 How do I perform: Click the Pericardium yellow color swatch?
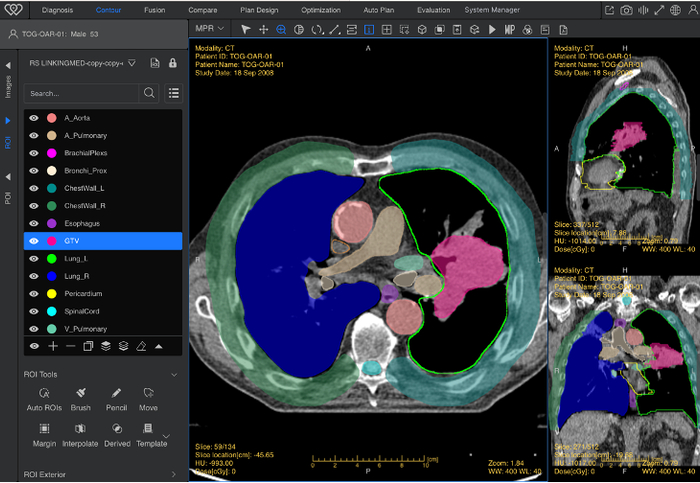pyautogui.click(x=51, y=294)
